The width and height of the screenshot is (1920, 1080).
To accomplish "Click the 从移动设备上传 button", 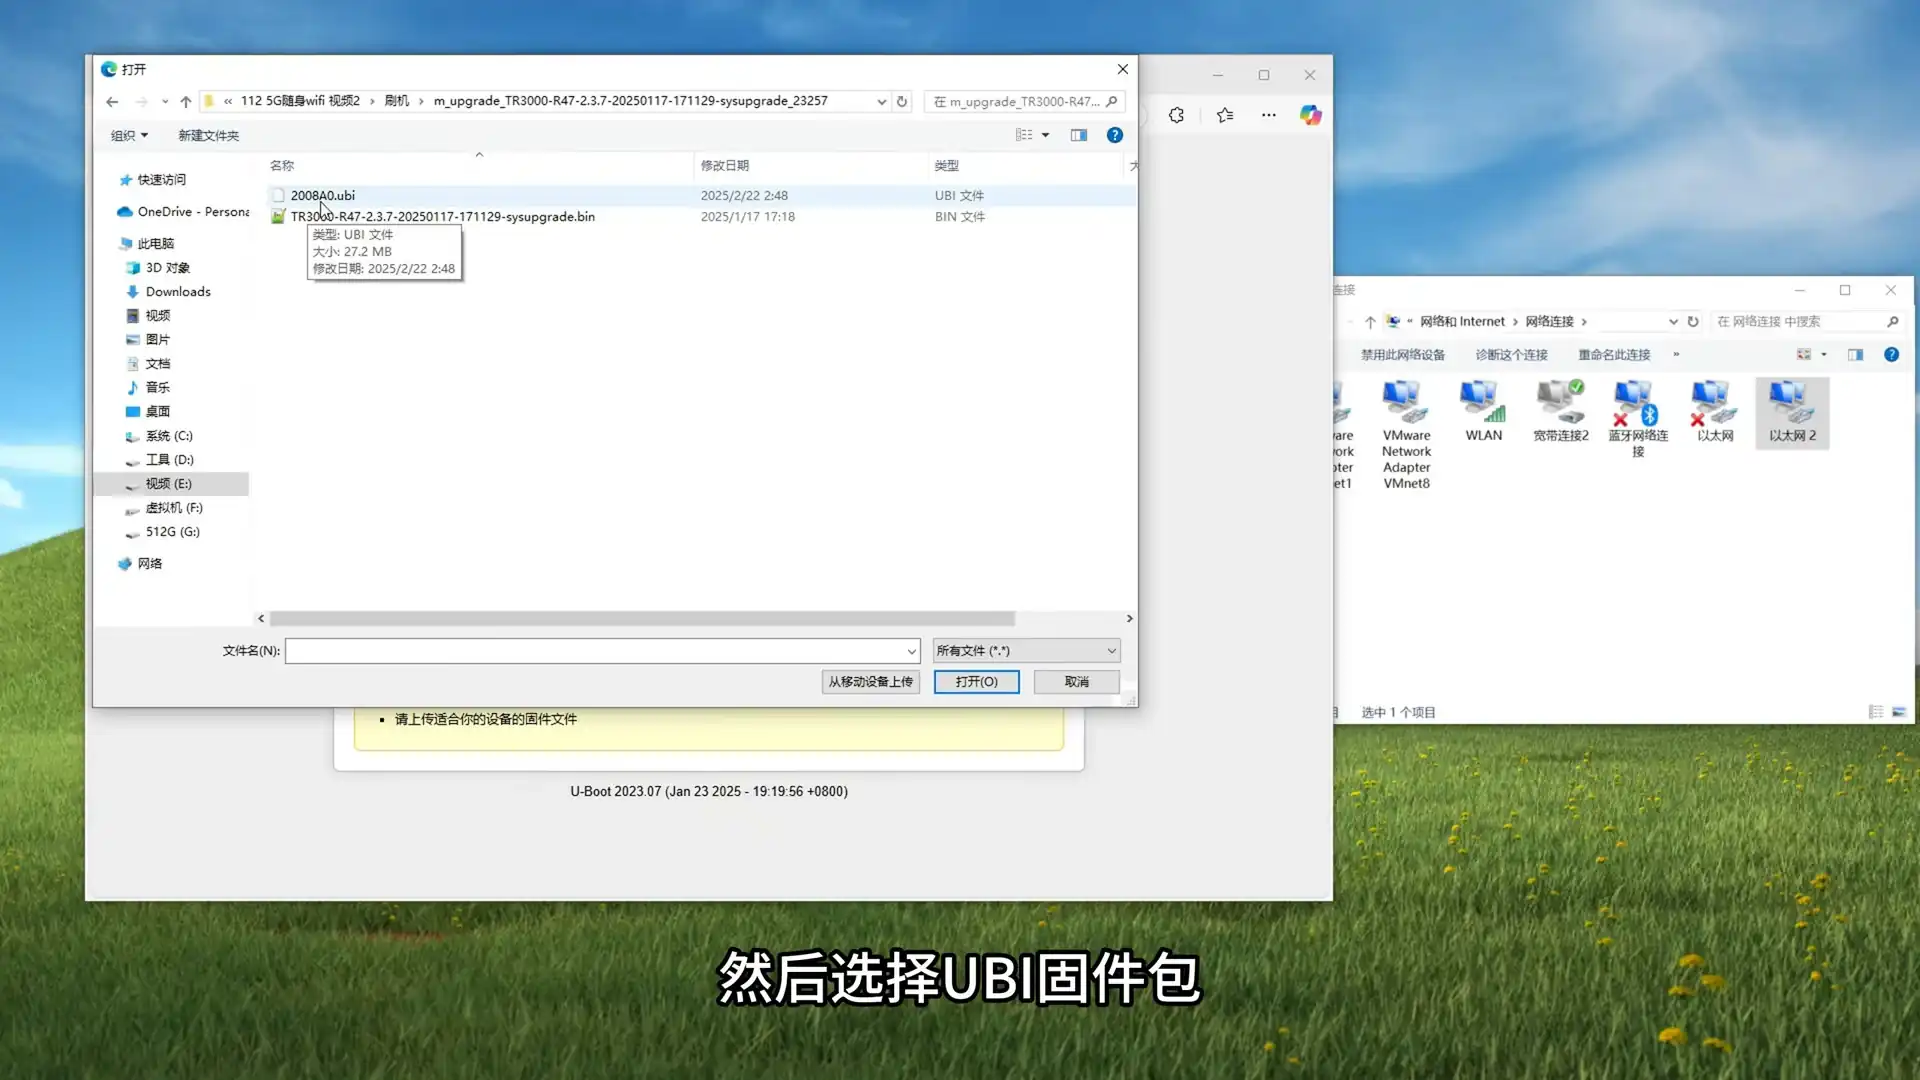I will tap(870, 681).
